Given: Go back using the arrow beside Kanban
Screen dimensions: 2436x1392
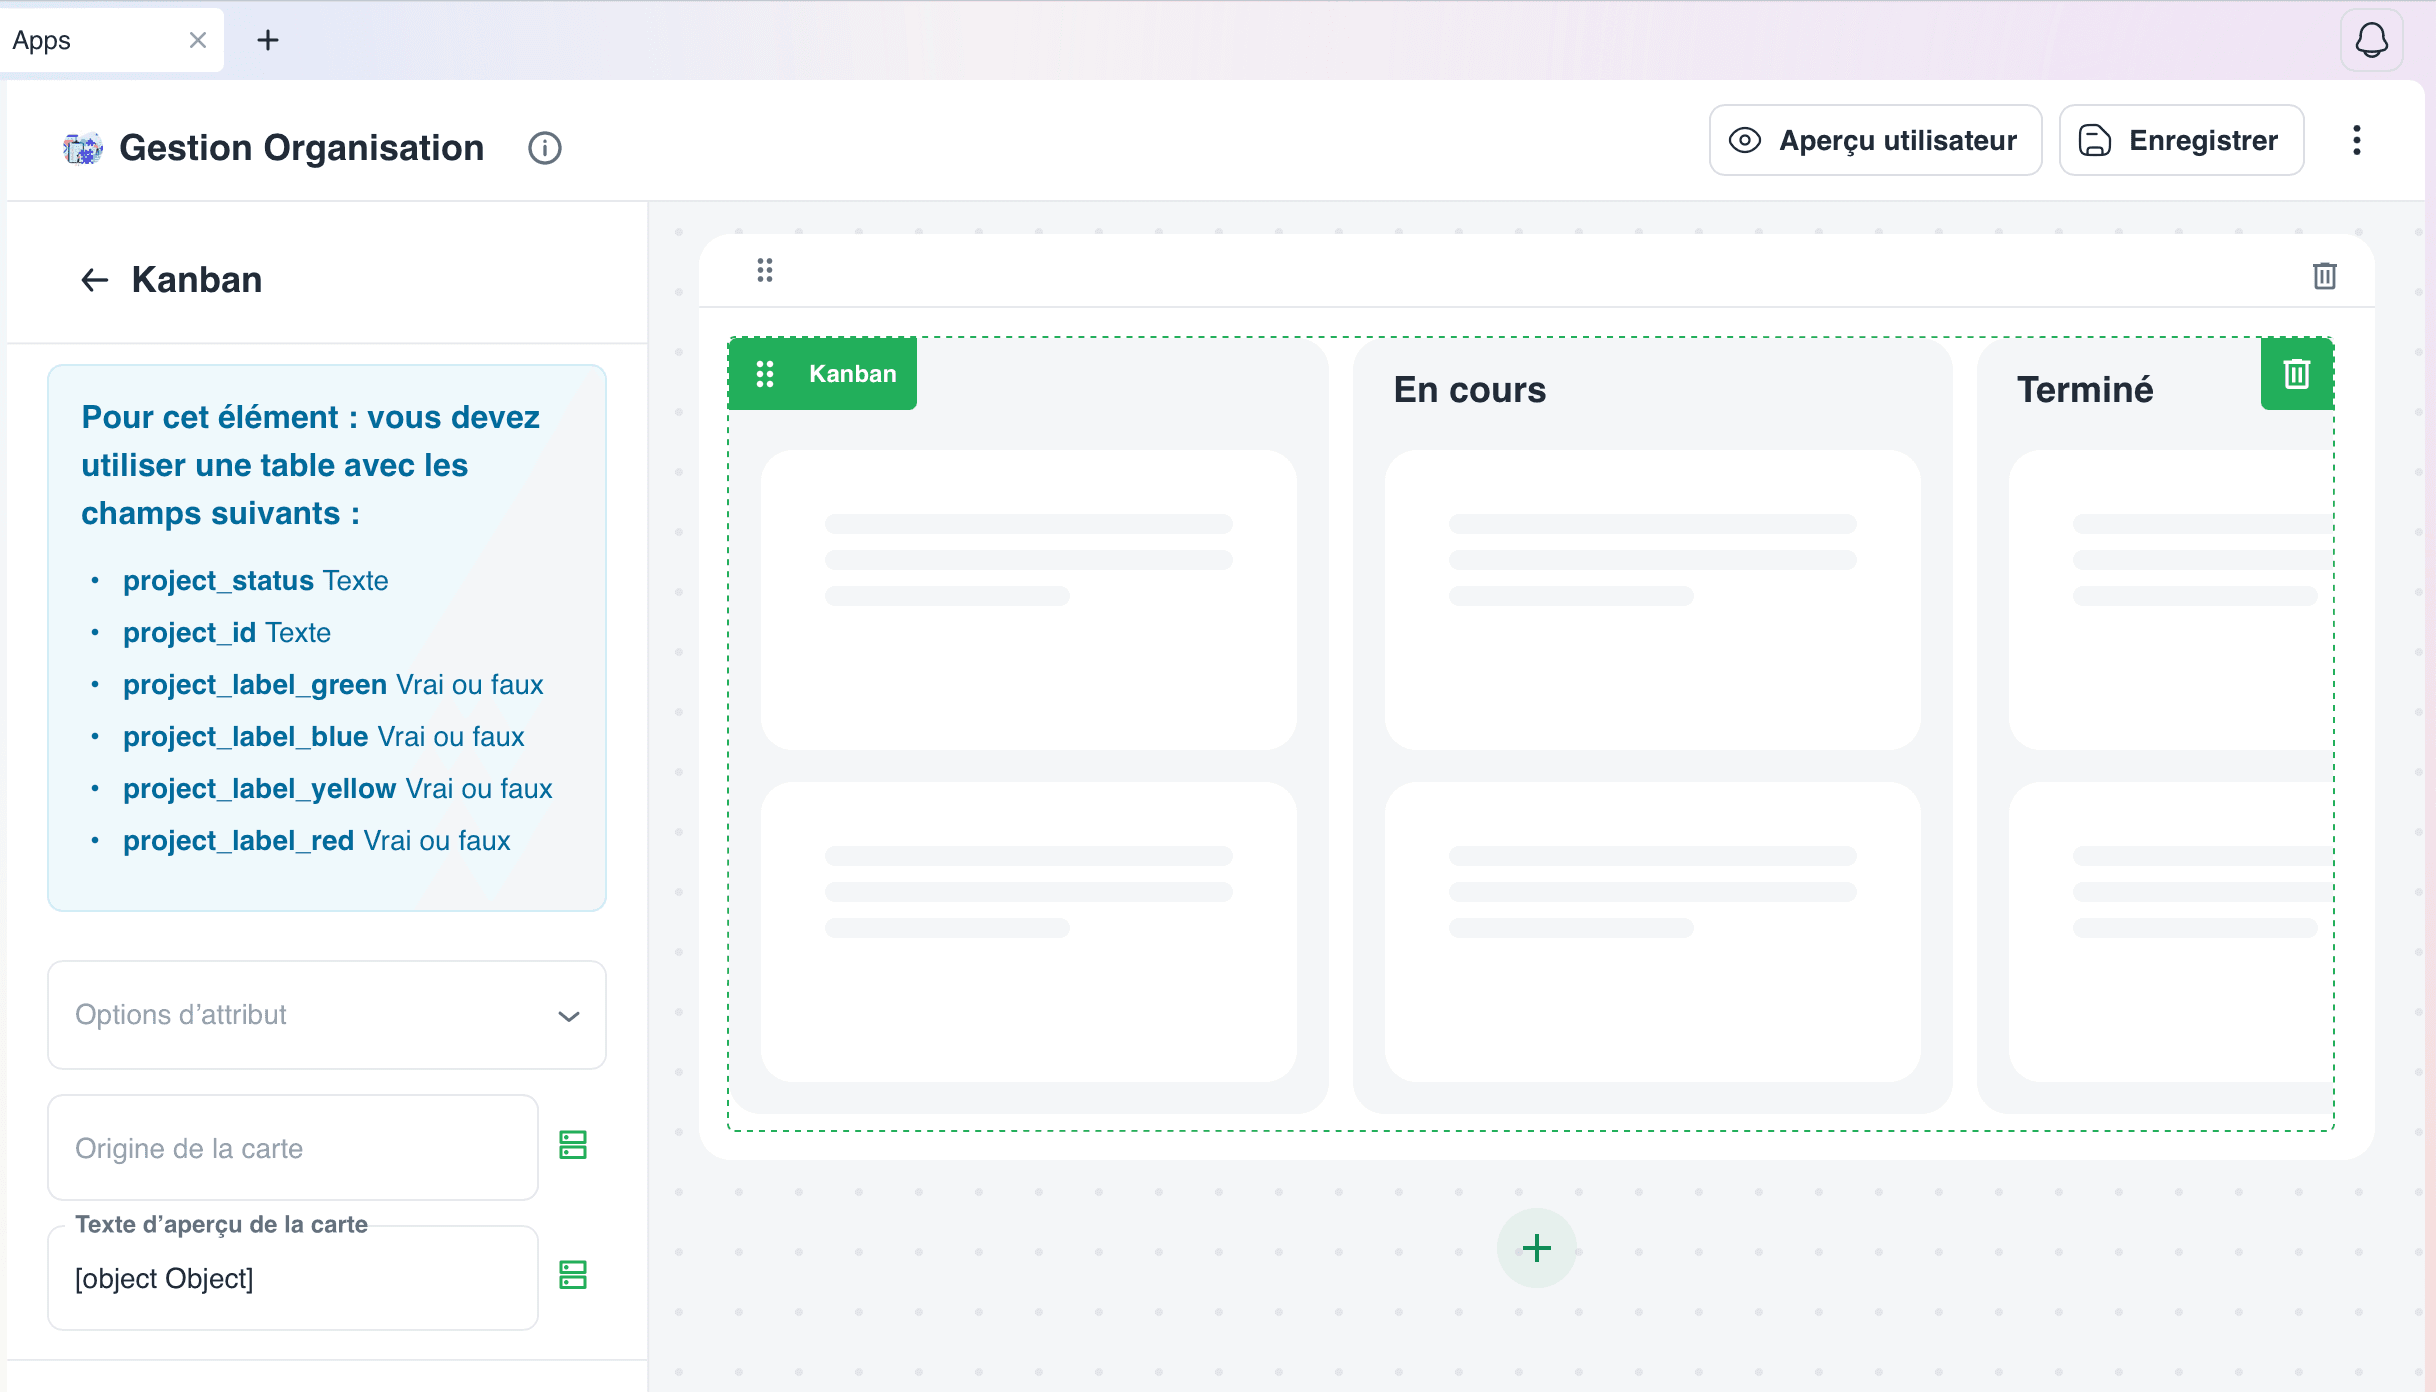Looking at the screenshot, I should 95,280.
